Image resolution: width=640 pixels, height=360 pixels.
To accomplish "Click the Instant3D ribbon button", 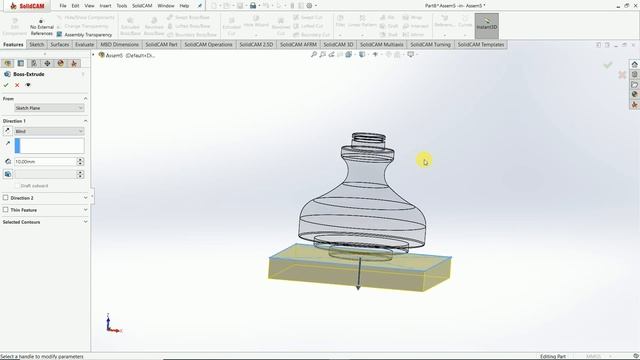I will [x=487, y=26].
